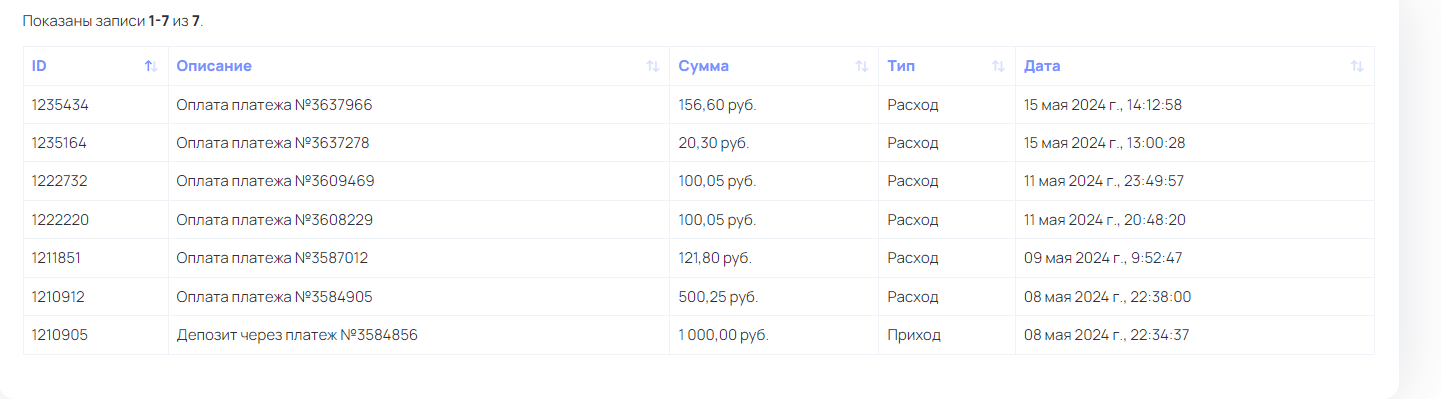Viewport: 1441px width, 399px height.
Task: Select payment №3609469 row
Action: click(x=699, y=181)
